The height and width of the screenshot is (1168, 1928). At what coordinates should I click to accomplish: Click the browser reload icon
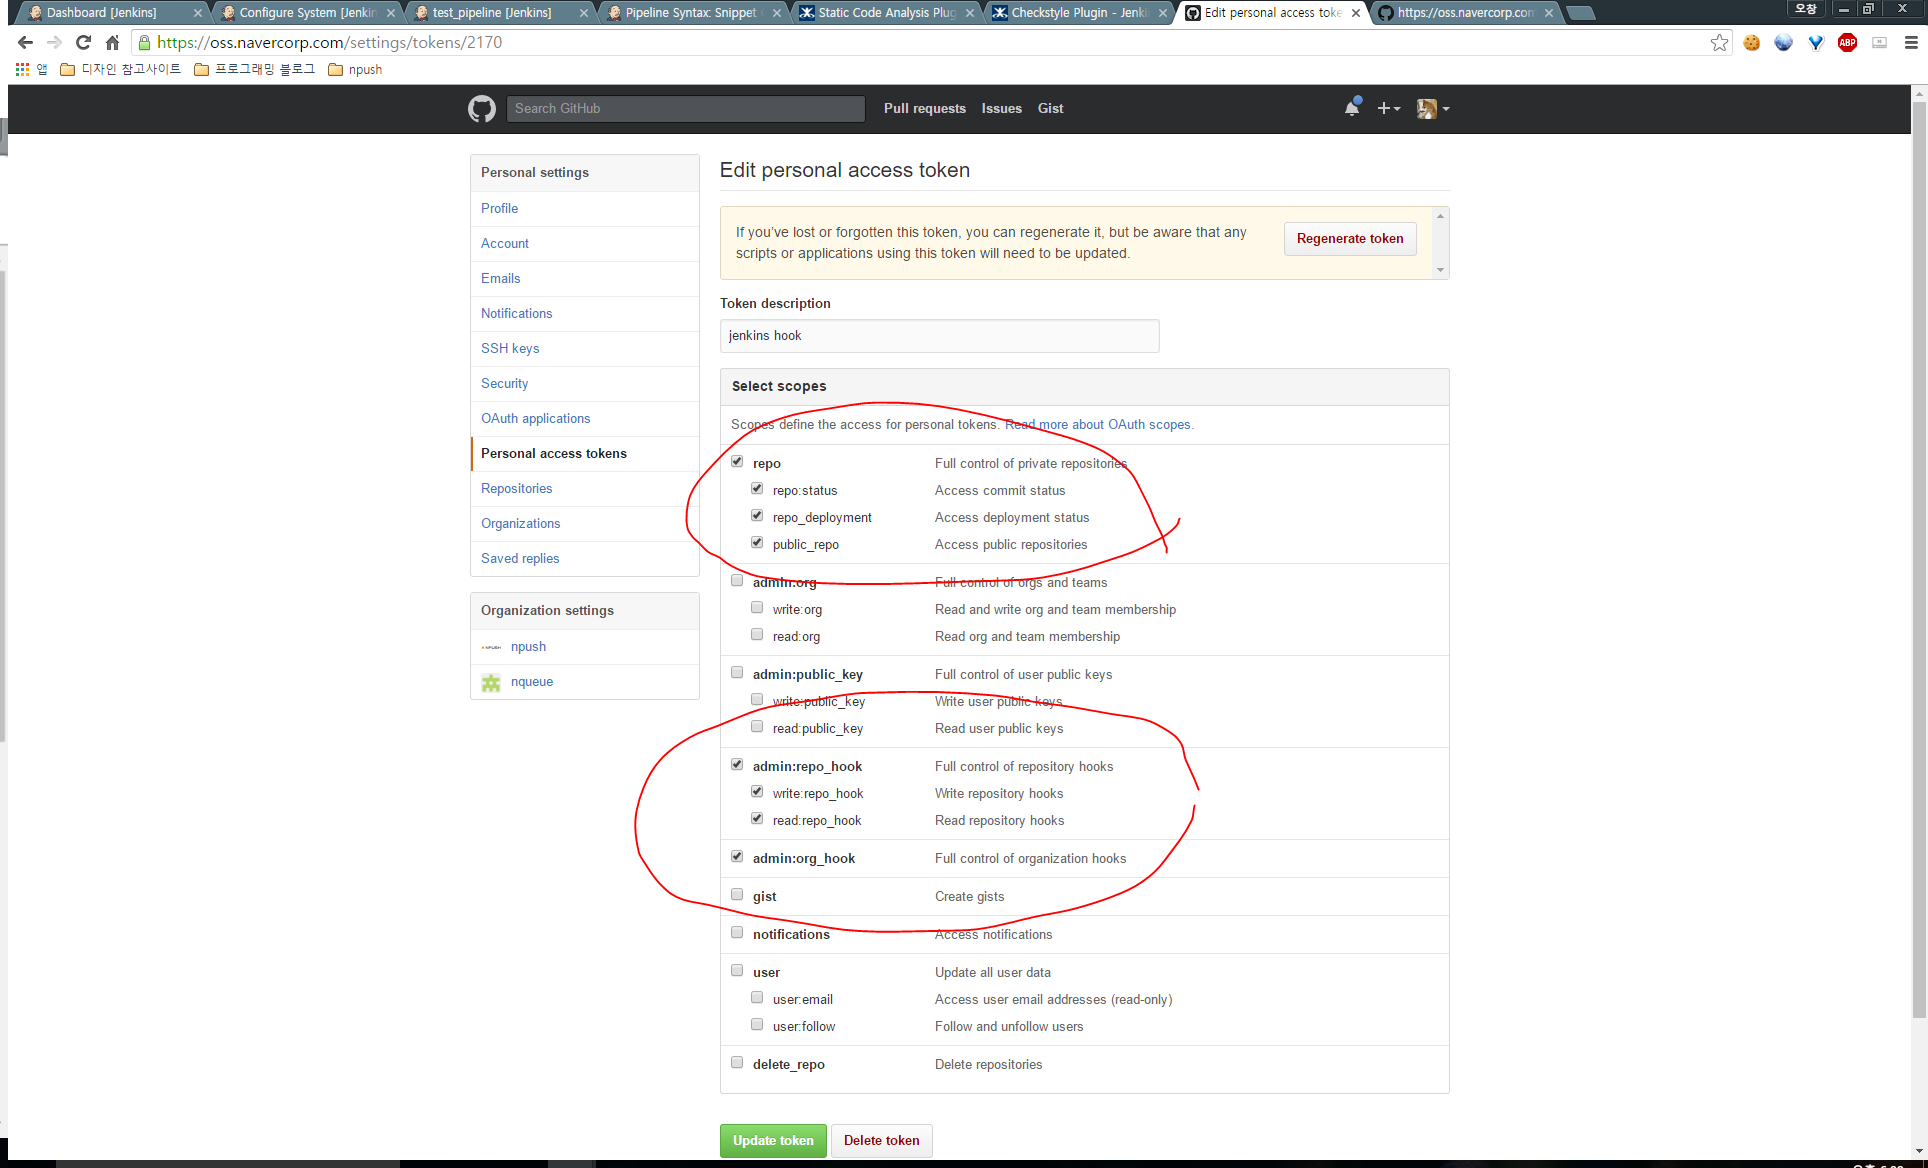[x=84, y=42]
